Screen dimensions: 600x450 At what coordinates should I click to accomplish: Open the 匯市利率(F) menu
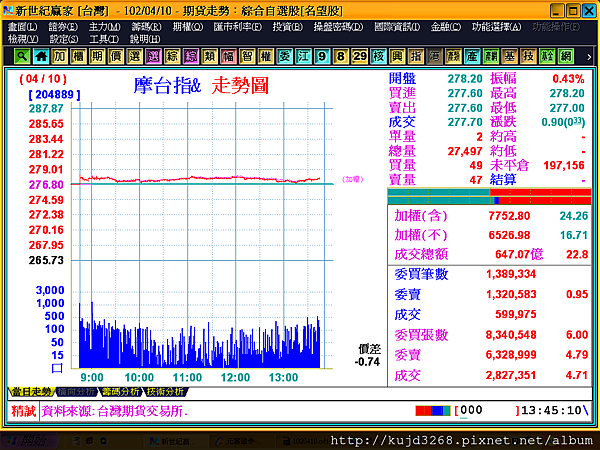point(238,27)
